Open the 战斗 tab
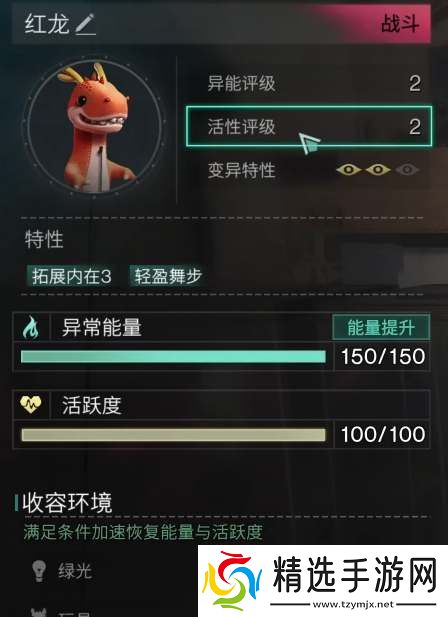Image resolution: width=448 pixels, height=617 pixels. (x=400, y=24)
